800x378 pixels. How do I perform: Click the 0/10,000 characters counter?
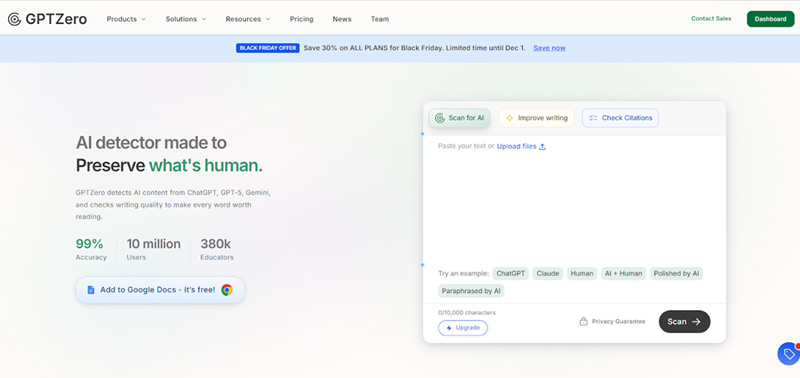point(467,313)
